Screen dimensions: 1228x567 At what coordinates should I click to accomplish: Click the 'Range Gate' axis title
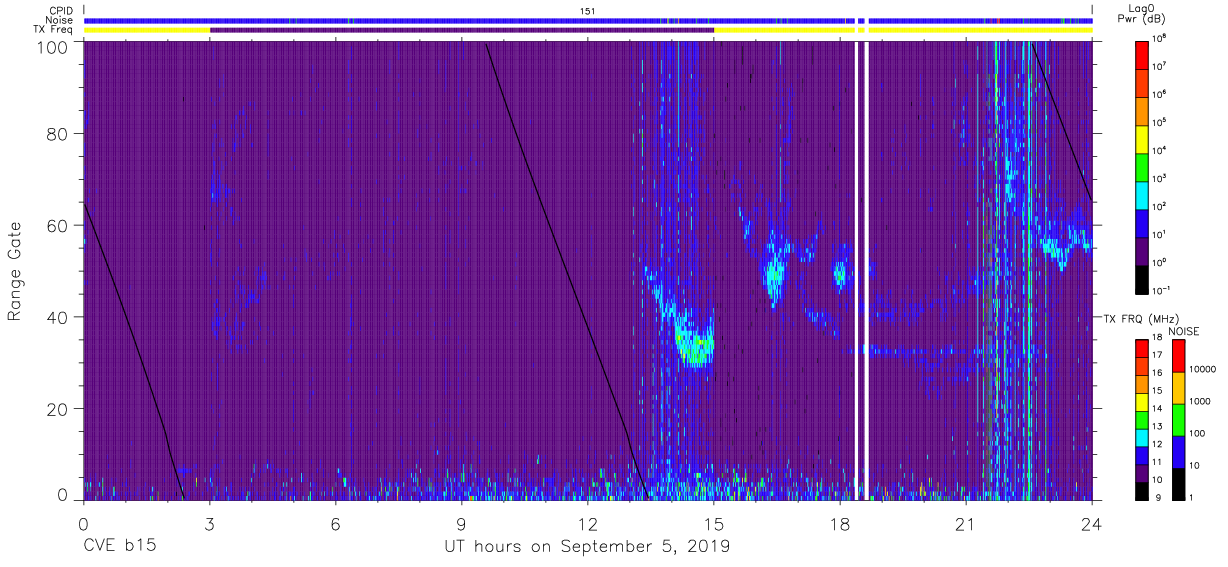15,271
